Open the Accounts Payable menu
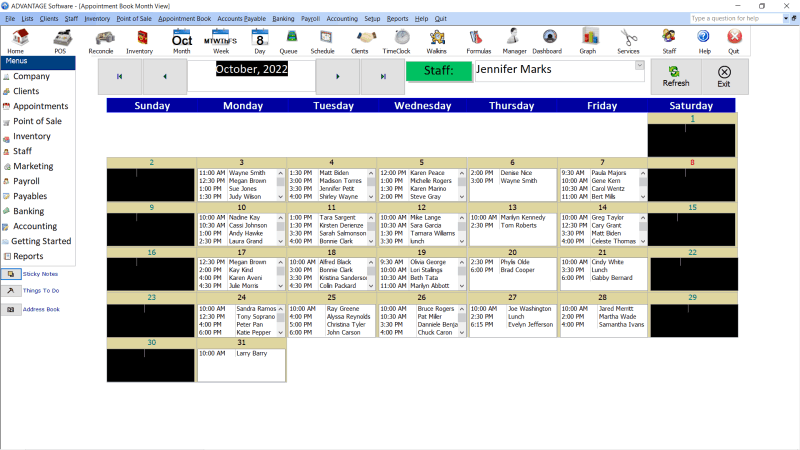 click(240, 18)
